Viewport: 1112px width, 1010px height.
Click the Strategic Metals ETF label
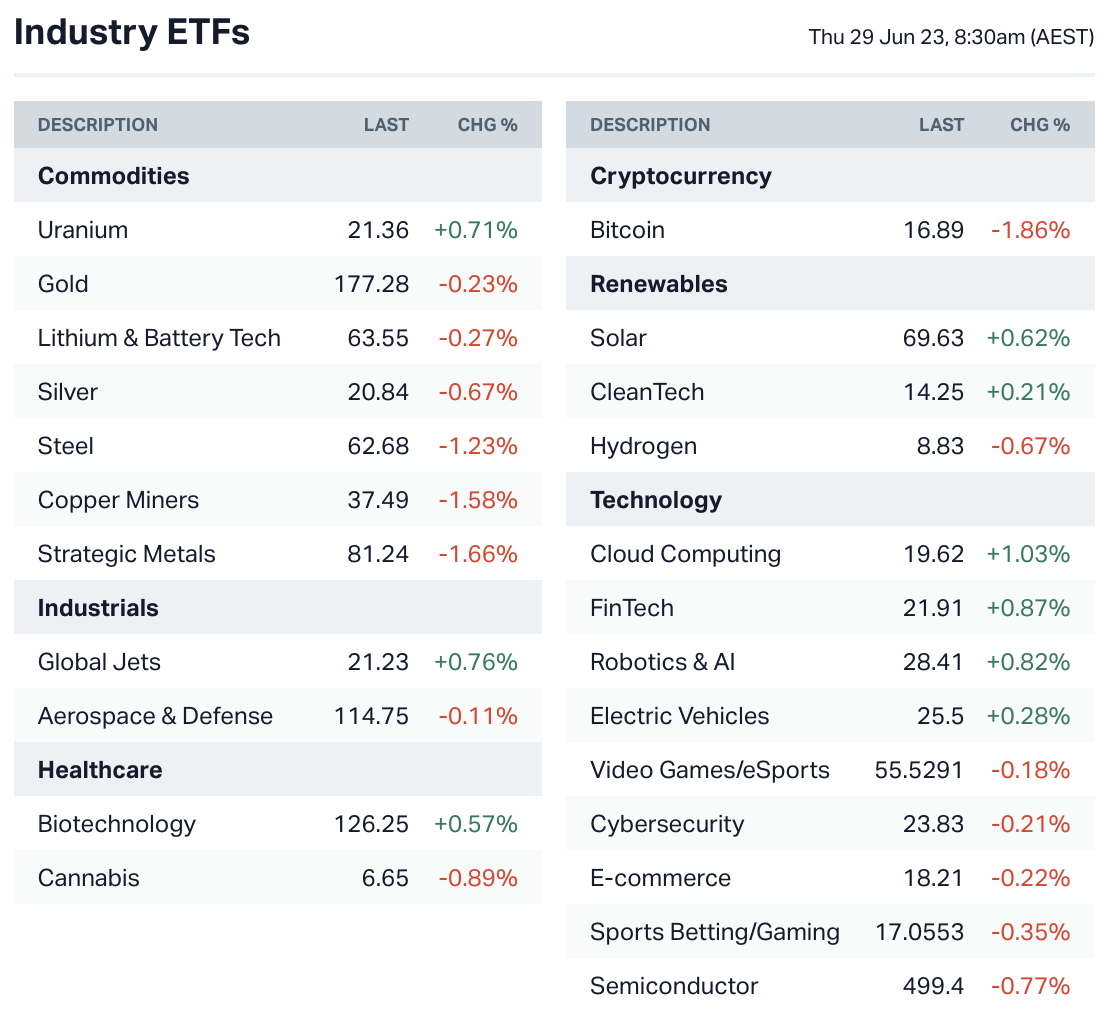pyautogui.click(x=126, y=554)
